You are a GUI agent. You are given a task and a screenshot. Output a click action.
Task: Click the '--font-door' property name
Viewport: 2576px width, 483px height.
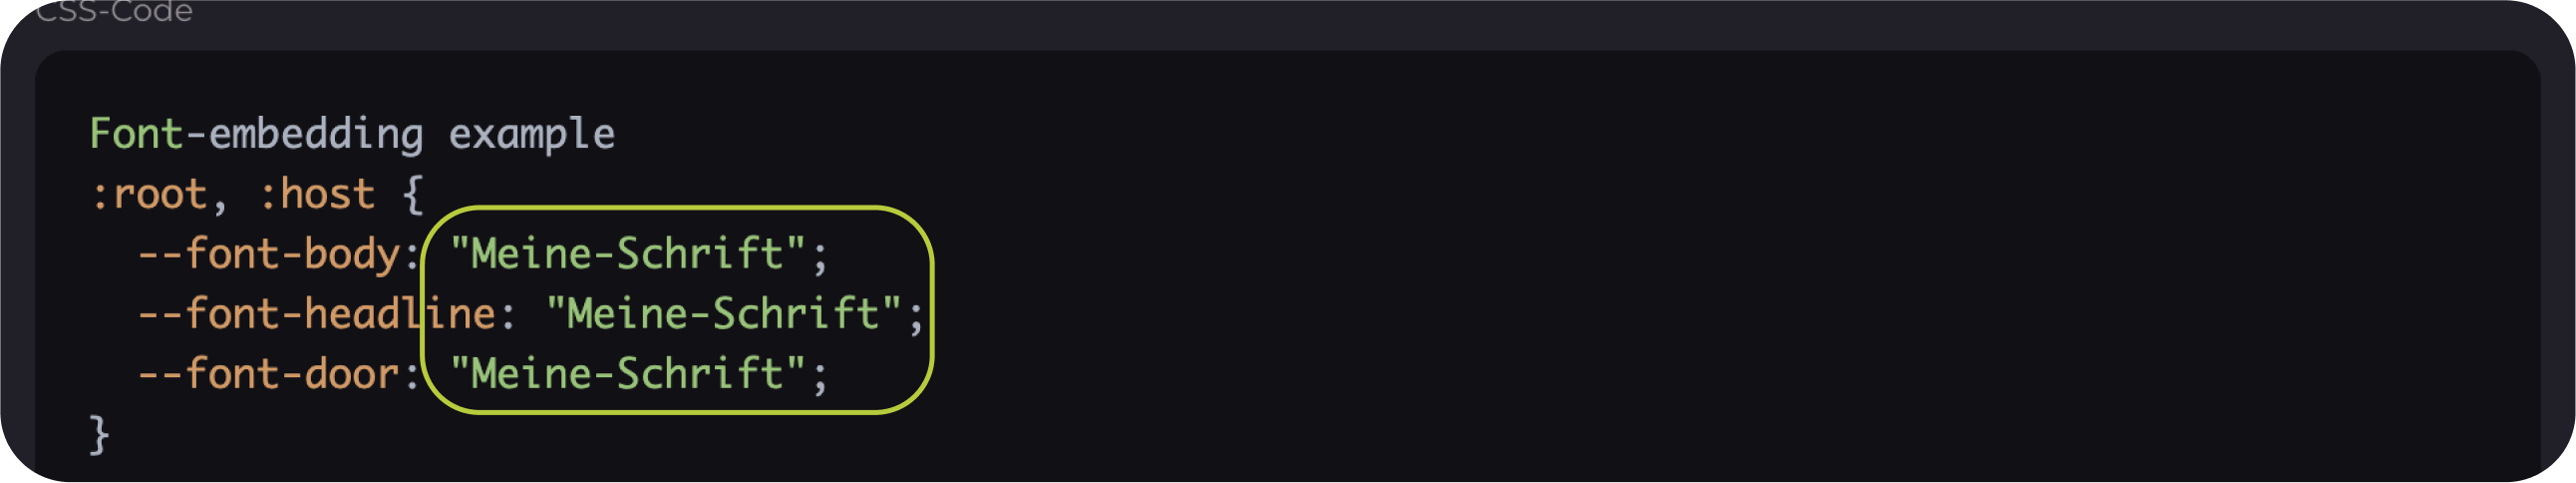269,374
